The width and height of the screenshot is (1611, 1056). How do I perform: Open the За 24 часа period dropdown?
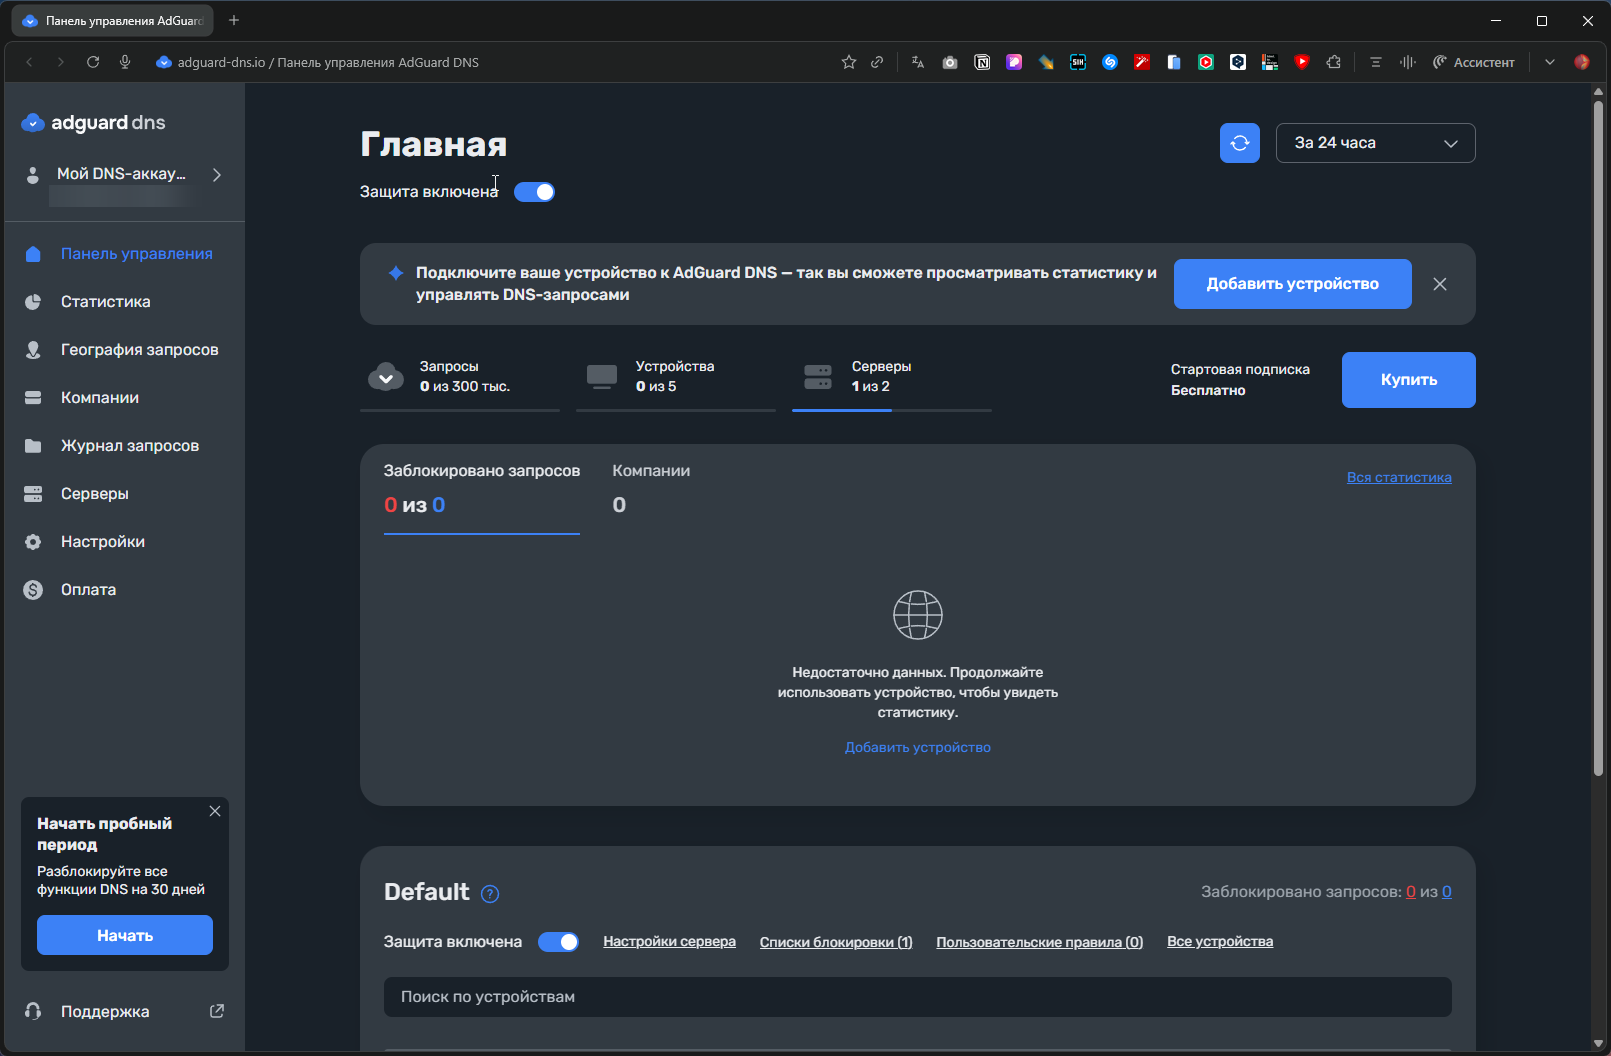[1375, 143]
